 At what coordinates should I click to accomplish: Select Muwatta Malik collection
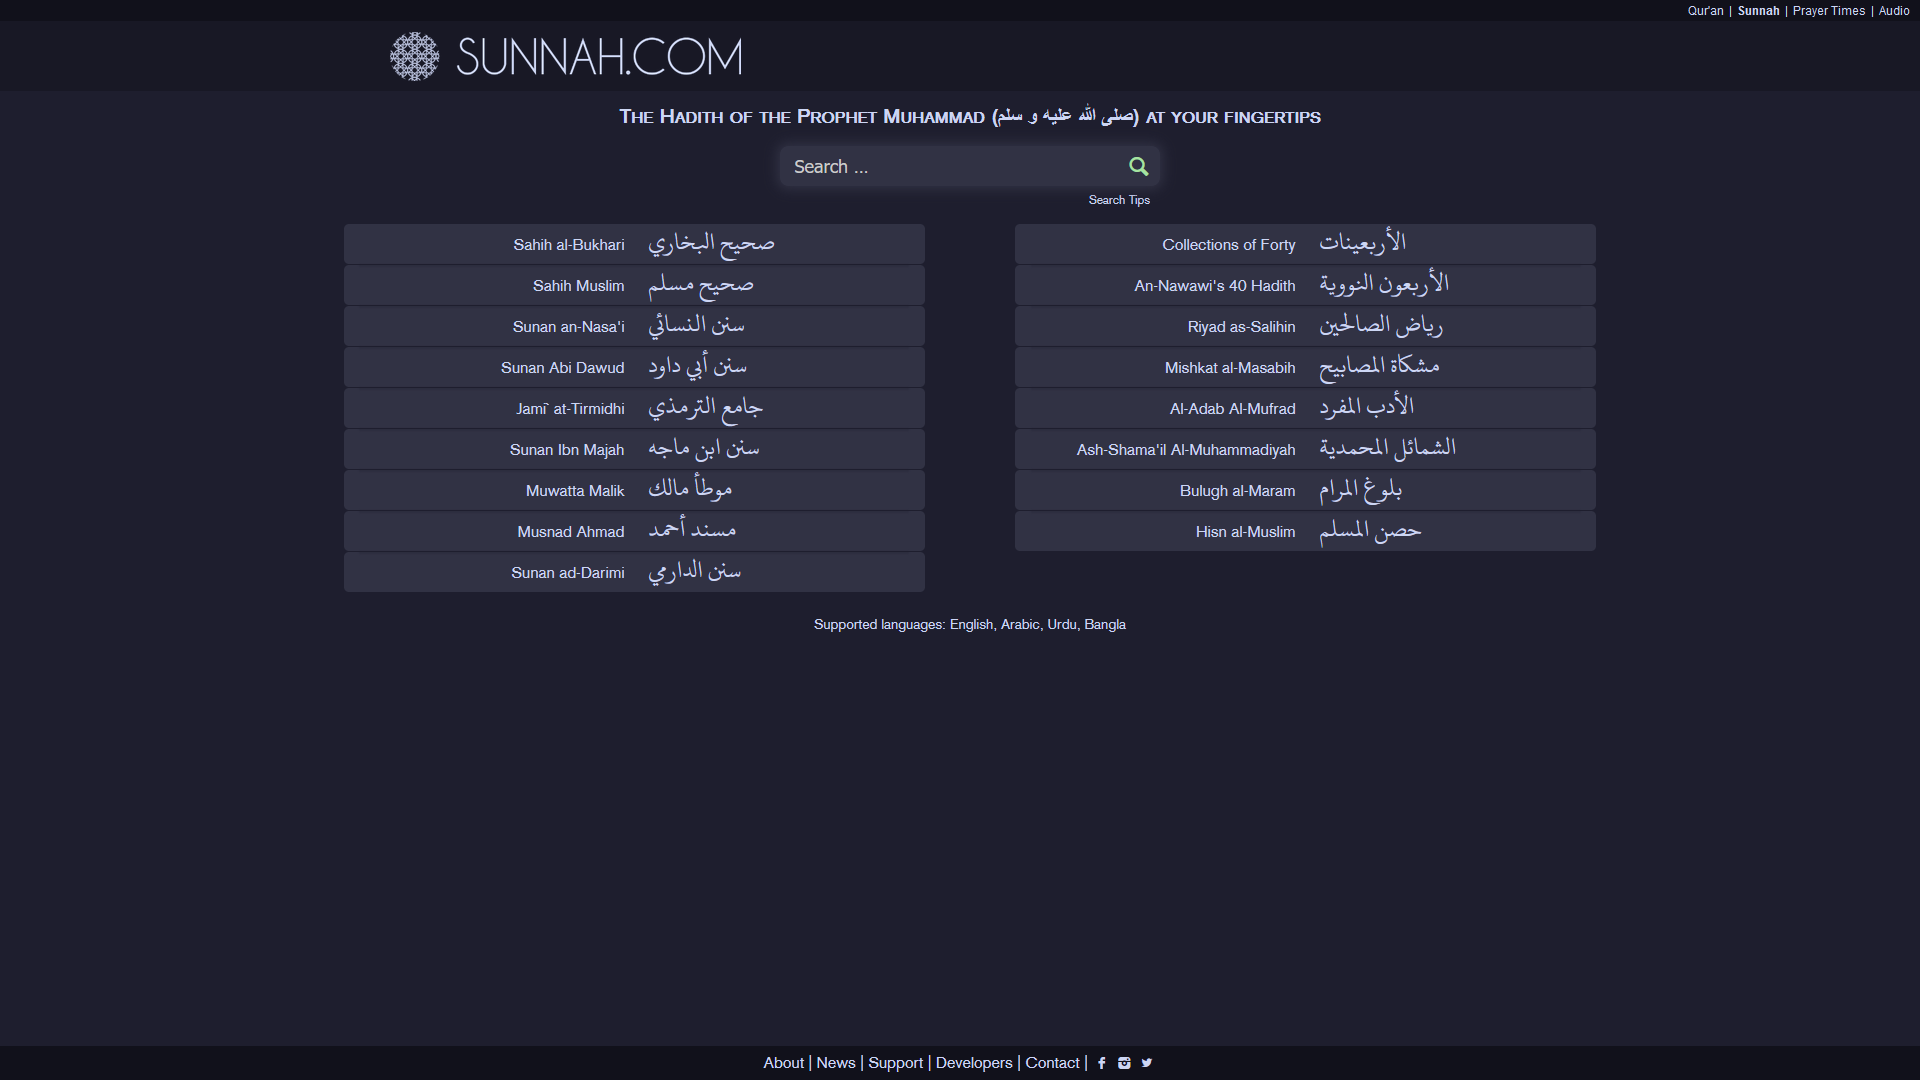574,491
